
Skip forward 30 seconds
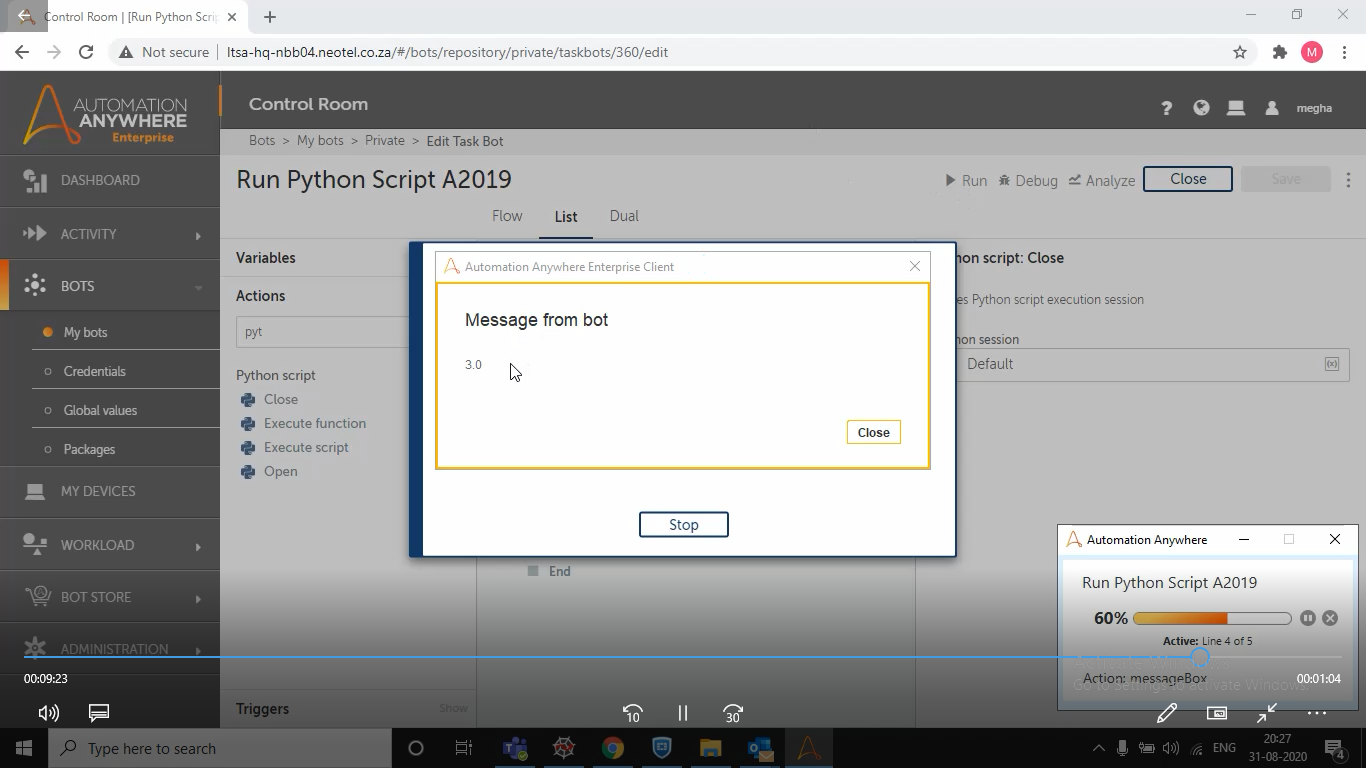tap(733, 713)
